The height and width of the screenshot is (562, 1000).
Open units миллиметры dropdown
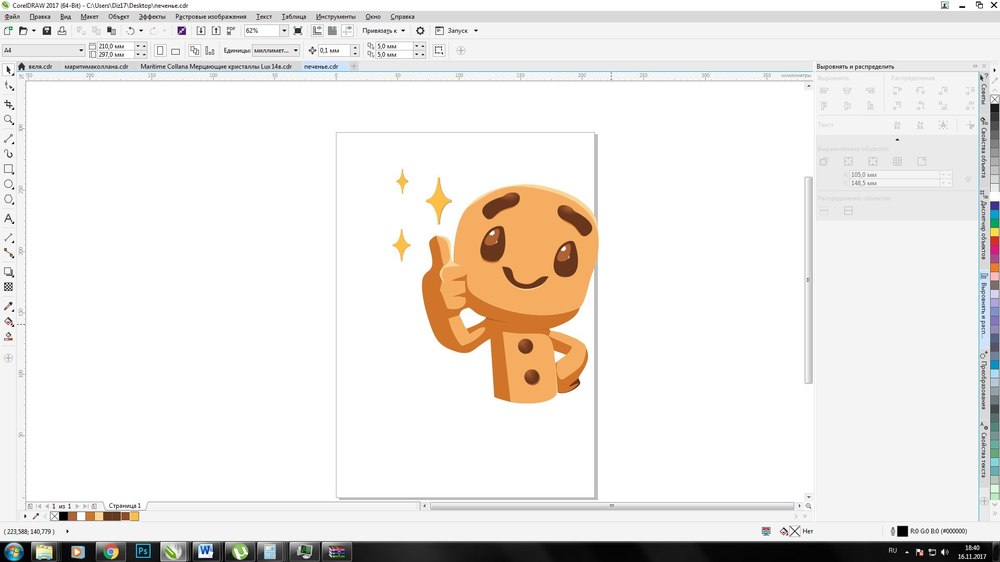pyautogui.click(x=296, y=50)
